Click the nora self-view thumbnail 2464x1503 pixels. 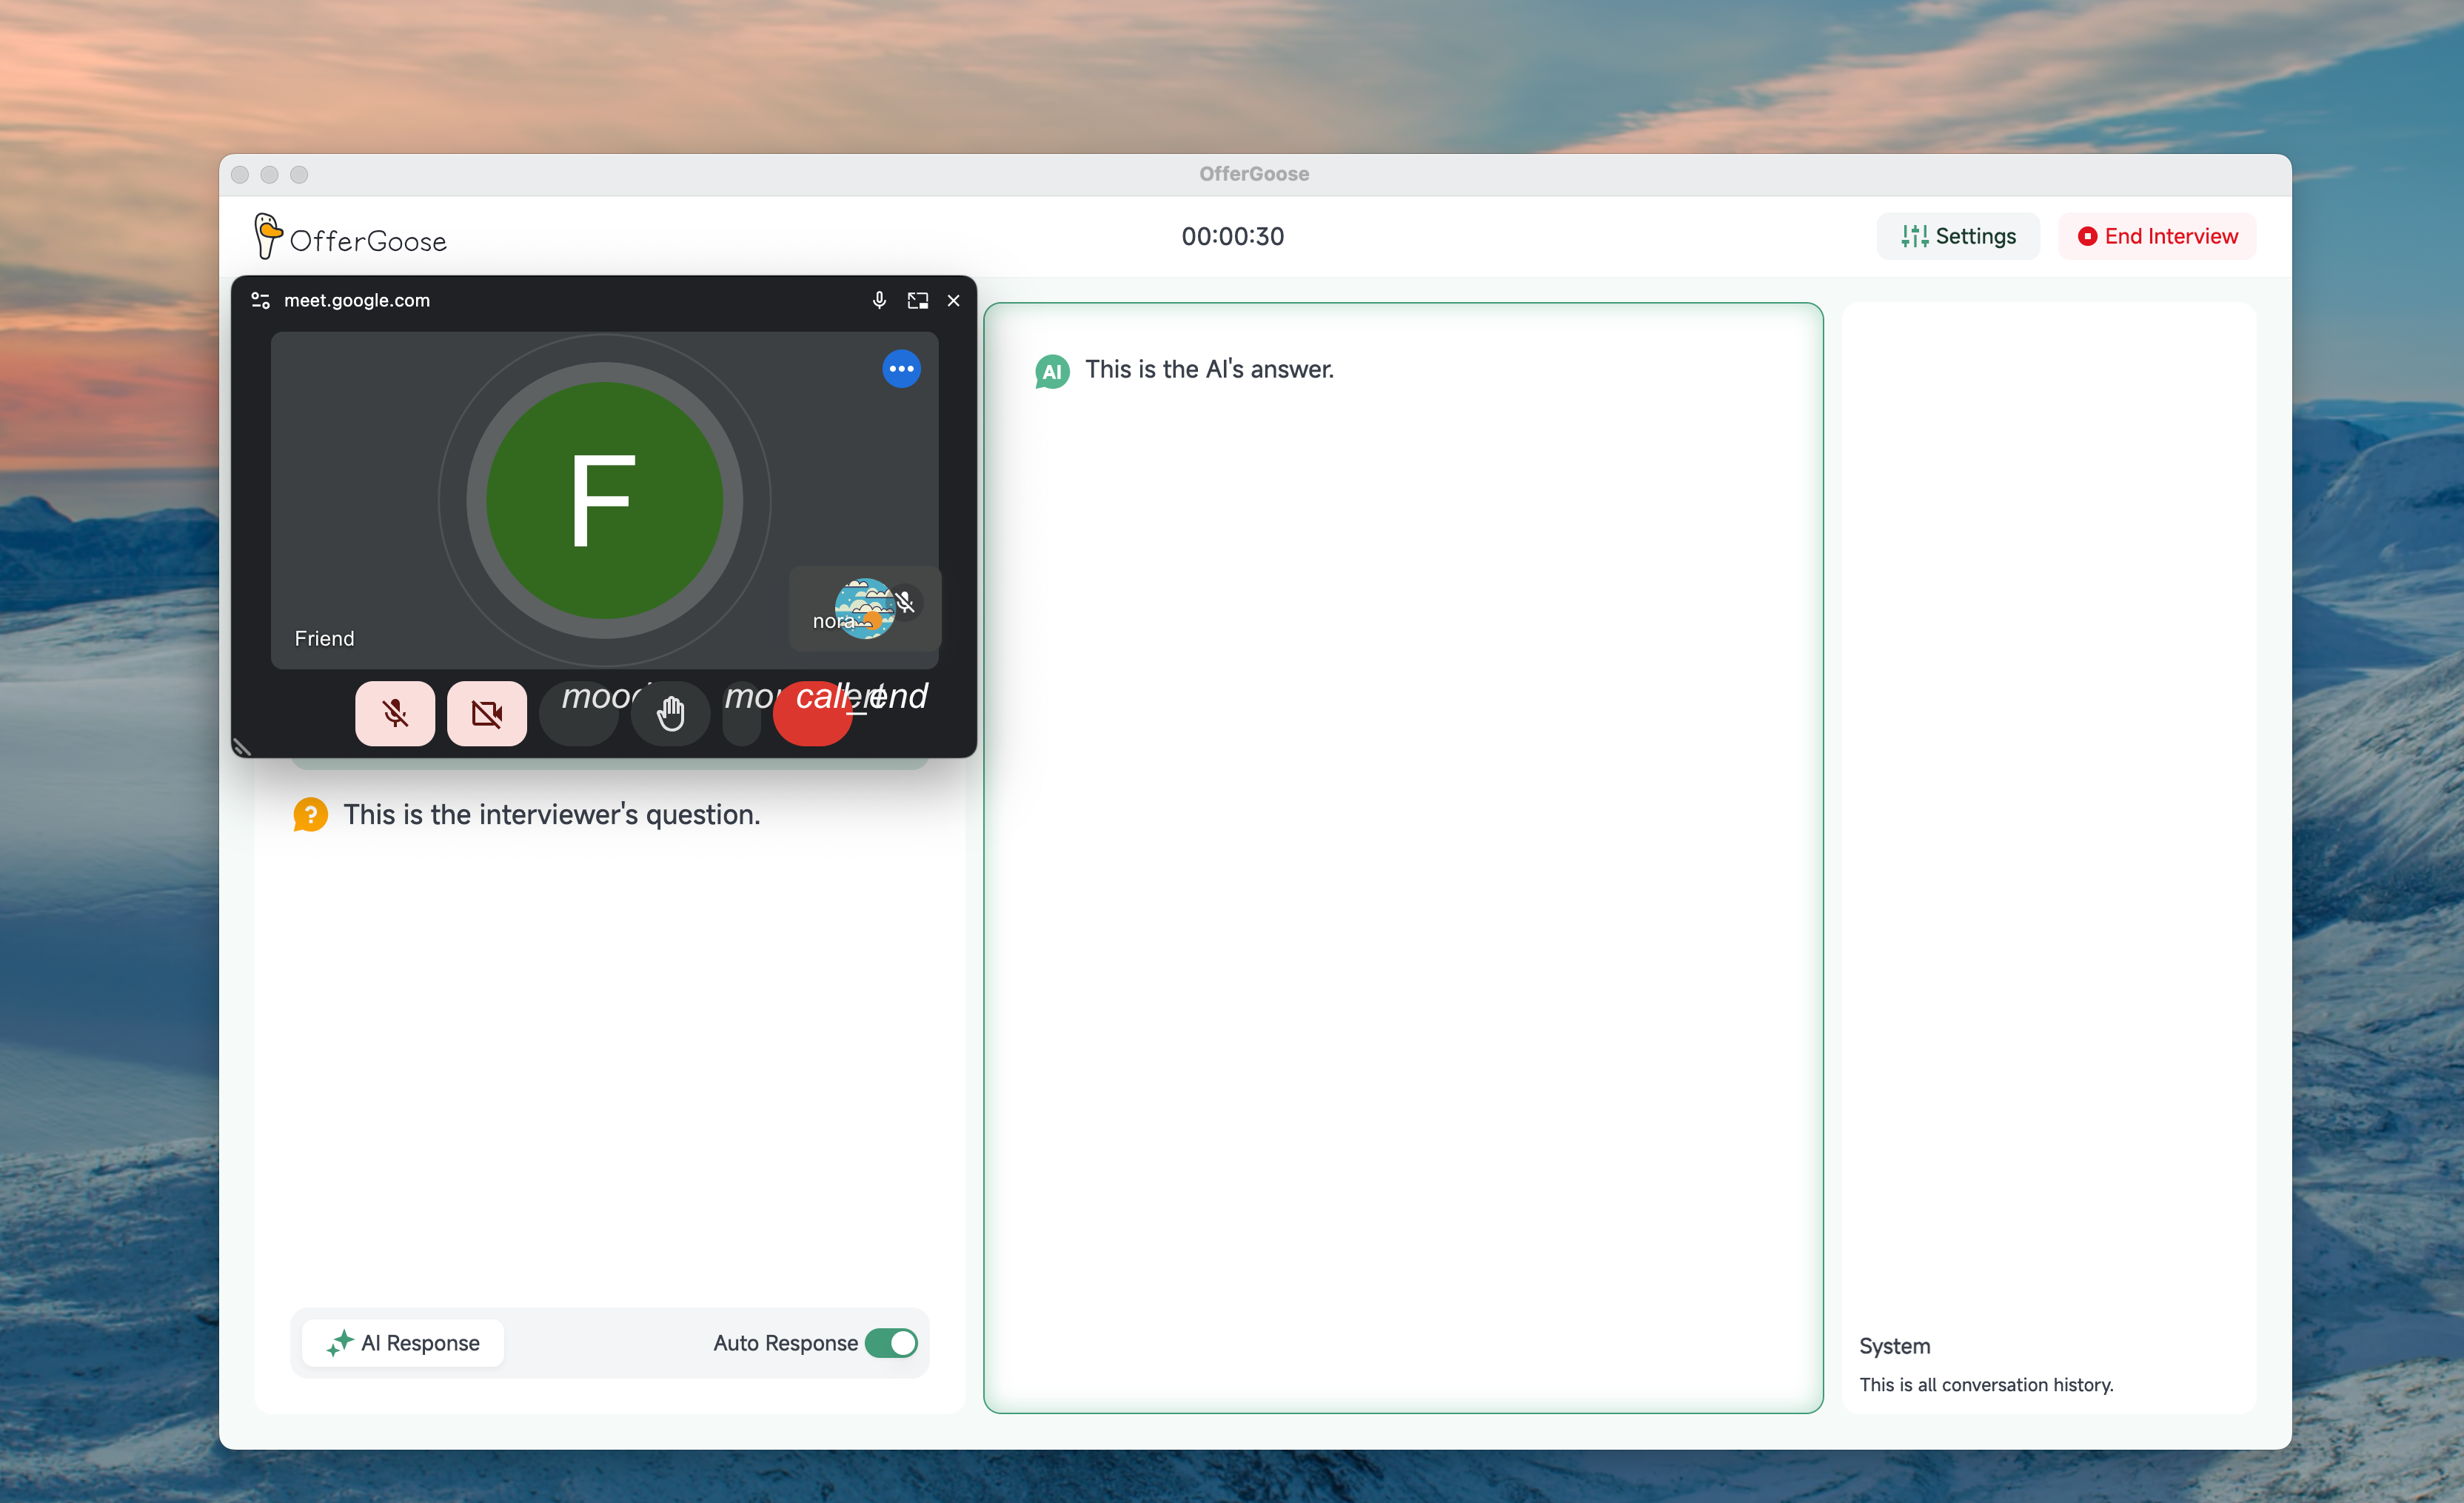(864, 608)
